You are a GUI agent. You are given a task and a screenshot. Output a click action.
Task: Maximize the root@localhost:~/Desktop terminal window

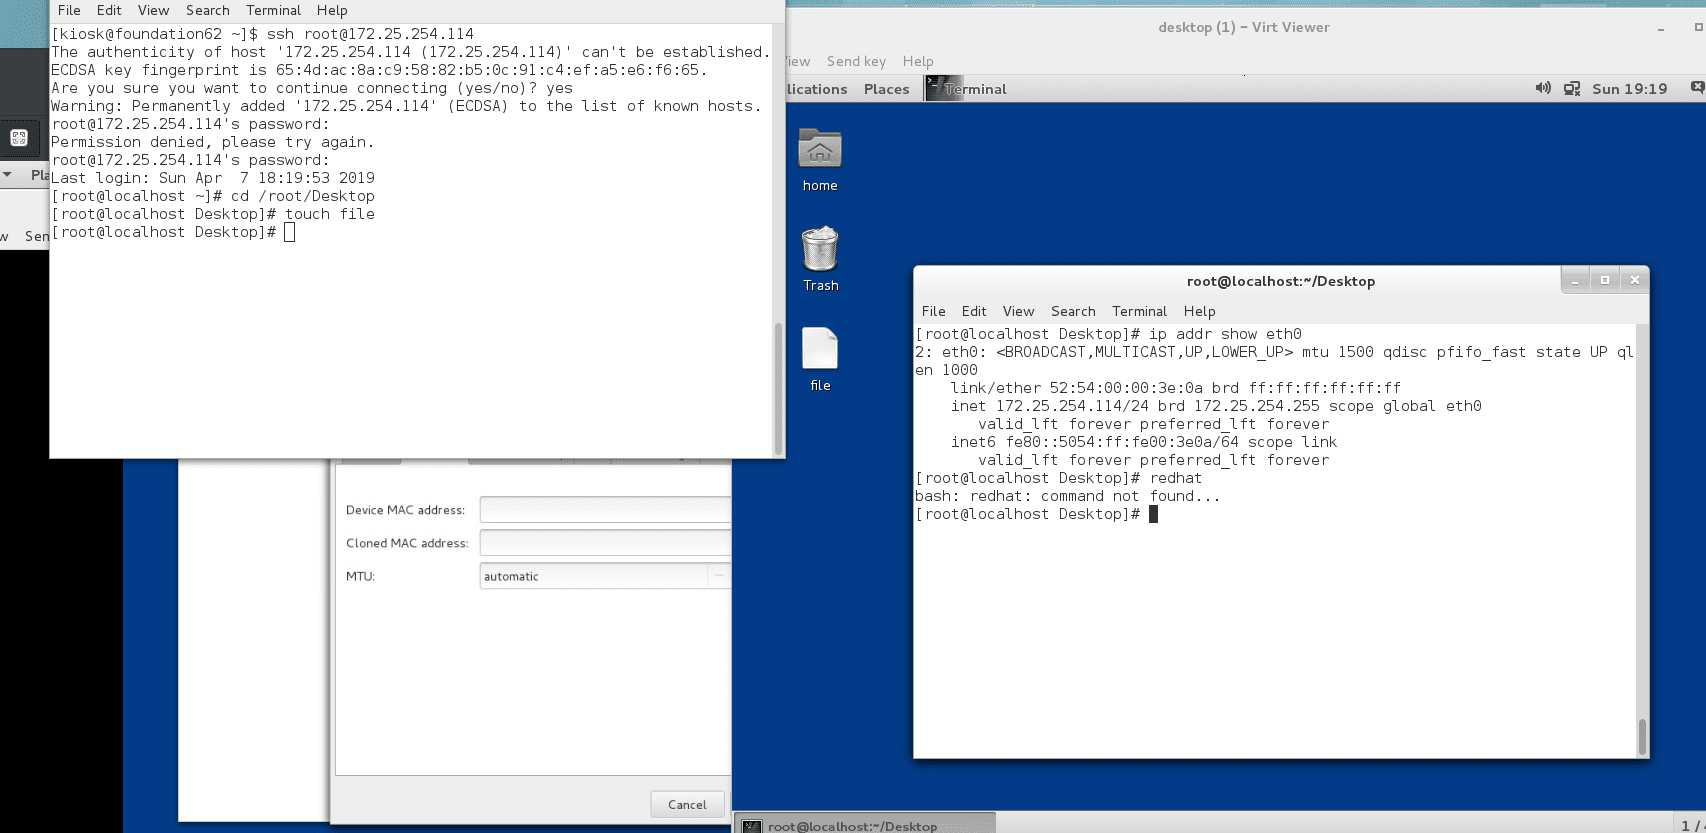click(1605, 280)
